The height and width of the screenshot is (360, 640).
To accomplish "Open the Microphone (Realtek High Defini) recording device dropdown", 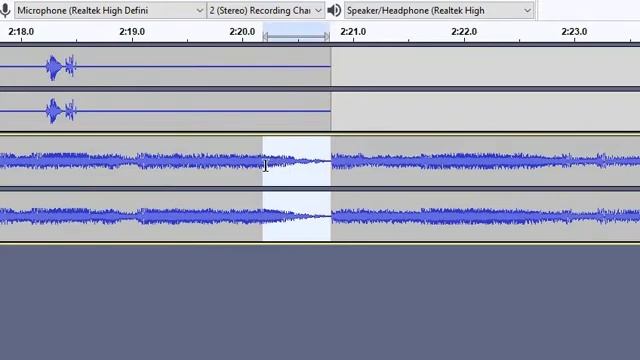I will click(110, 10).
